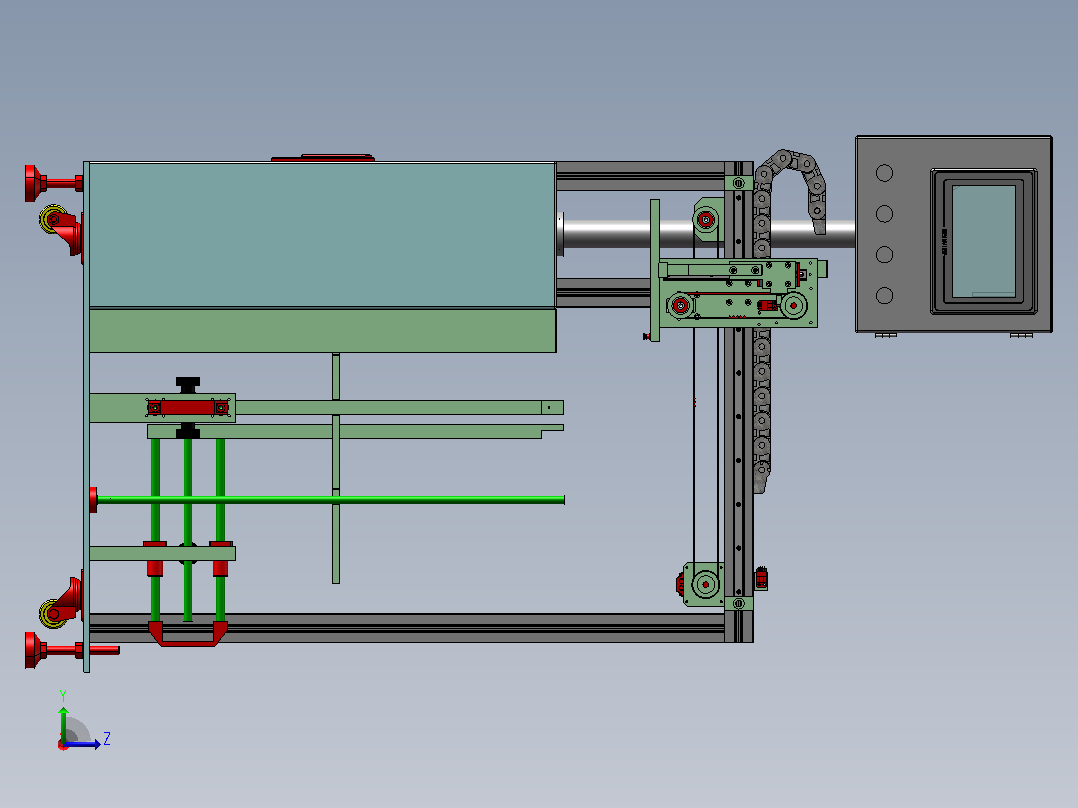Select the red bar with two bearing ends
This screenshot has height=808, width=1078.
point(188,408)
